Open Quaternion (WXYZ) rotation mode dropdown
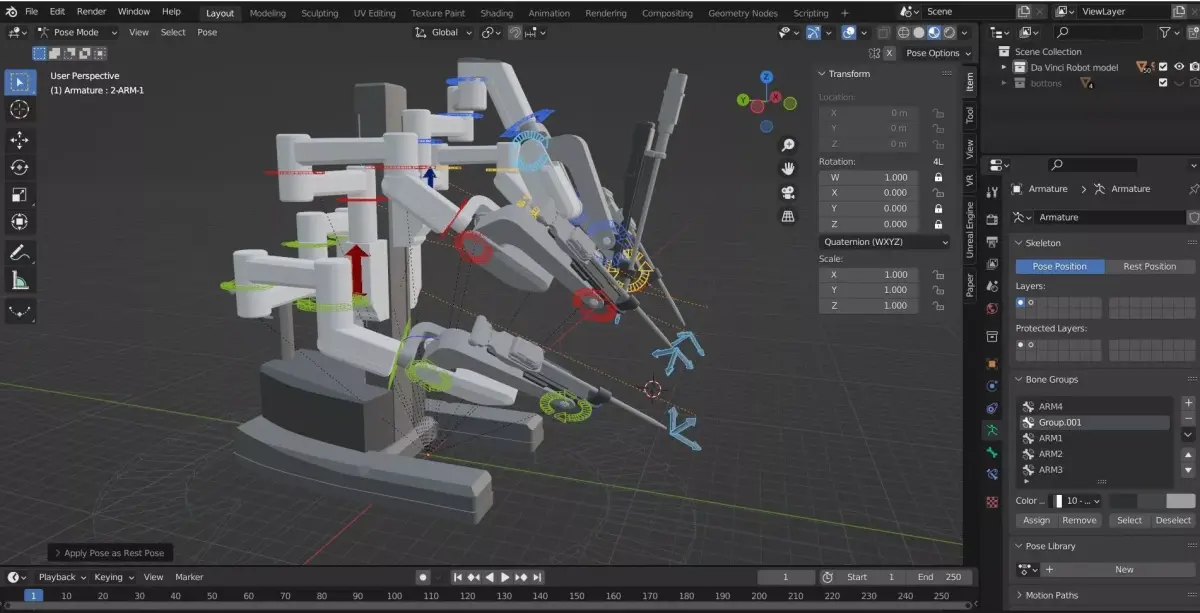Screen dimensions: 1200x613 pyautogui.click(x=885, y=242)
